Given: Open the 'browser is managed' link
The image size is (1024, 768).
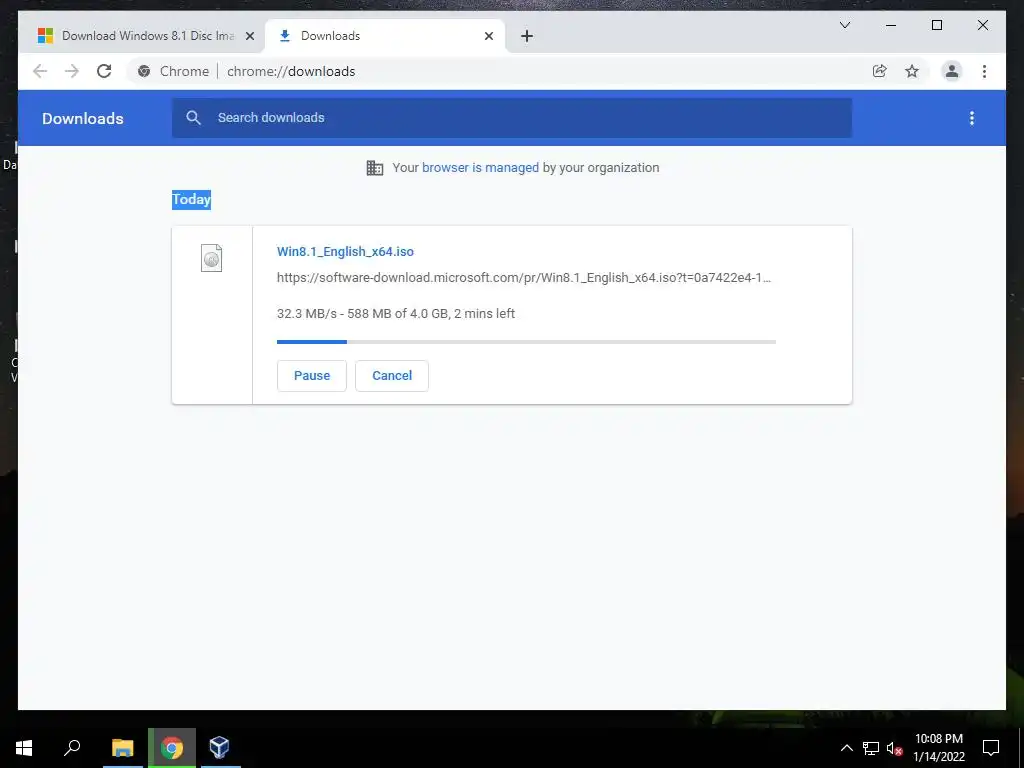Looking at the screenshot, I should click(480, 168).
